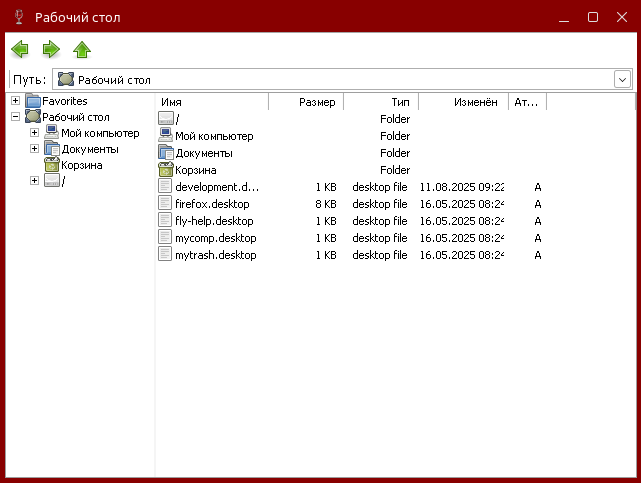Expand the Favorites tree node
The width and height of the screenshot is (641, 483).
(15, 101)
